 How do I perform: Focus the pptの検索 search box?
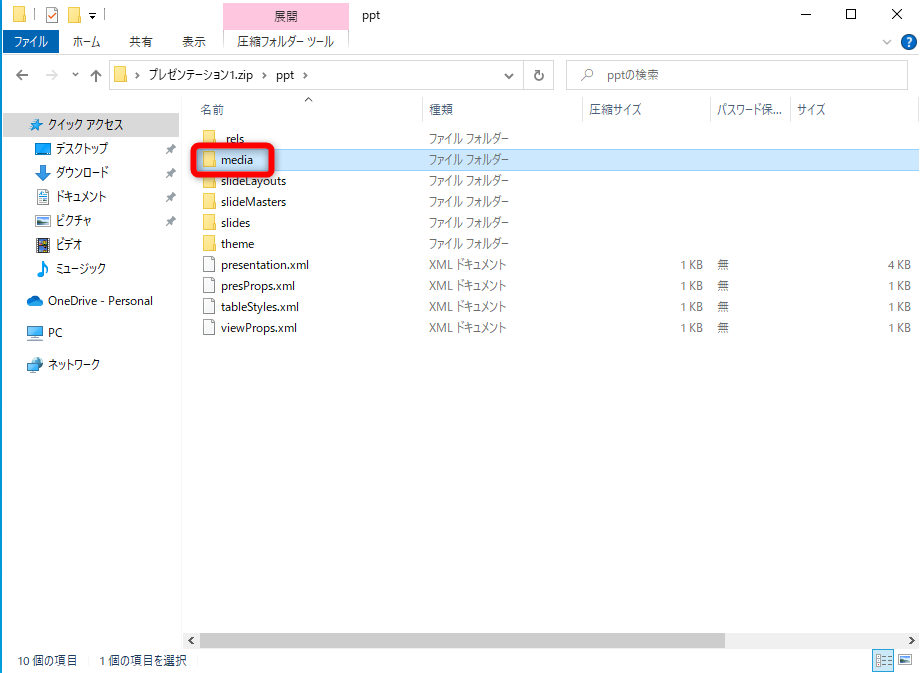tap(736, 75)
